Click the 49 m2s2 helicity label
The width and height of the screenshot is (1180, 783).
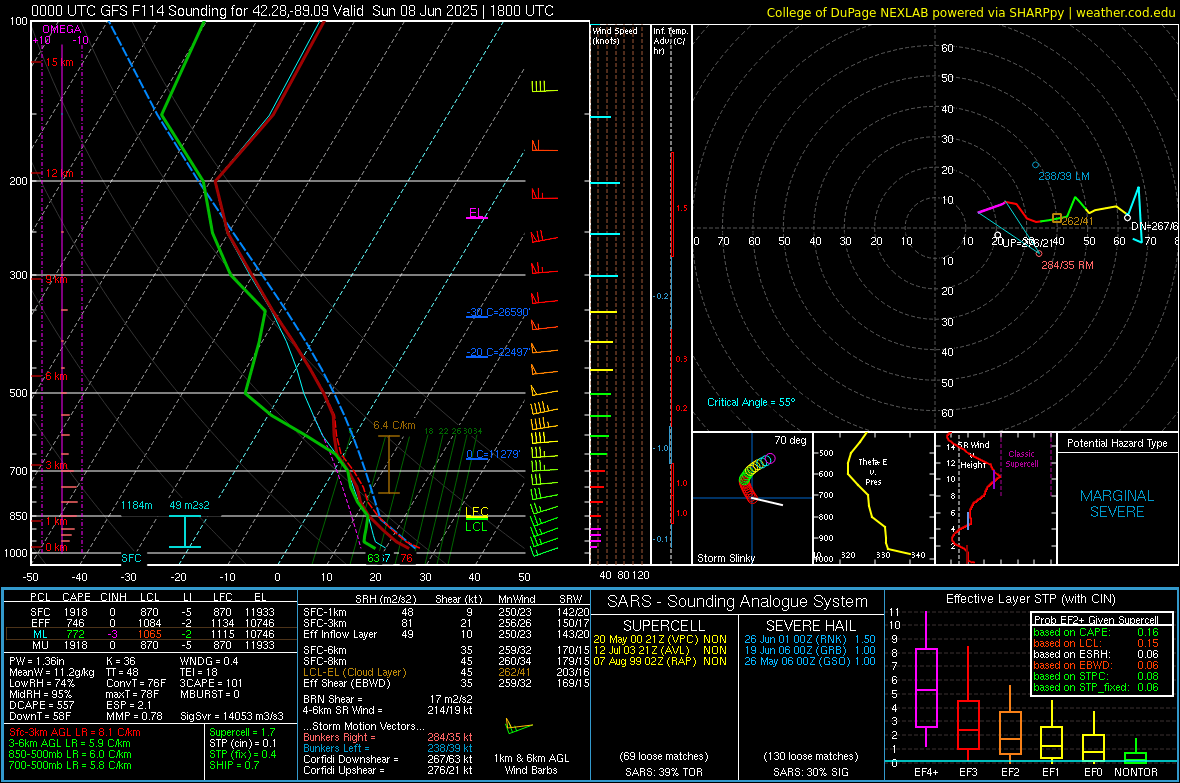(x=189, y=505)
